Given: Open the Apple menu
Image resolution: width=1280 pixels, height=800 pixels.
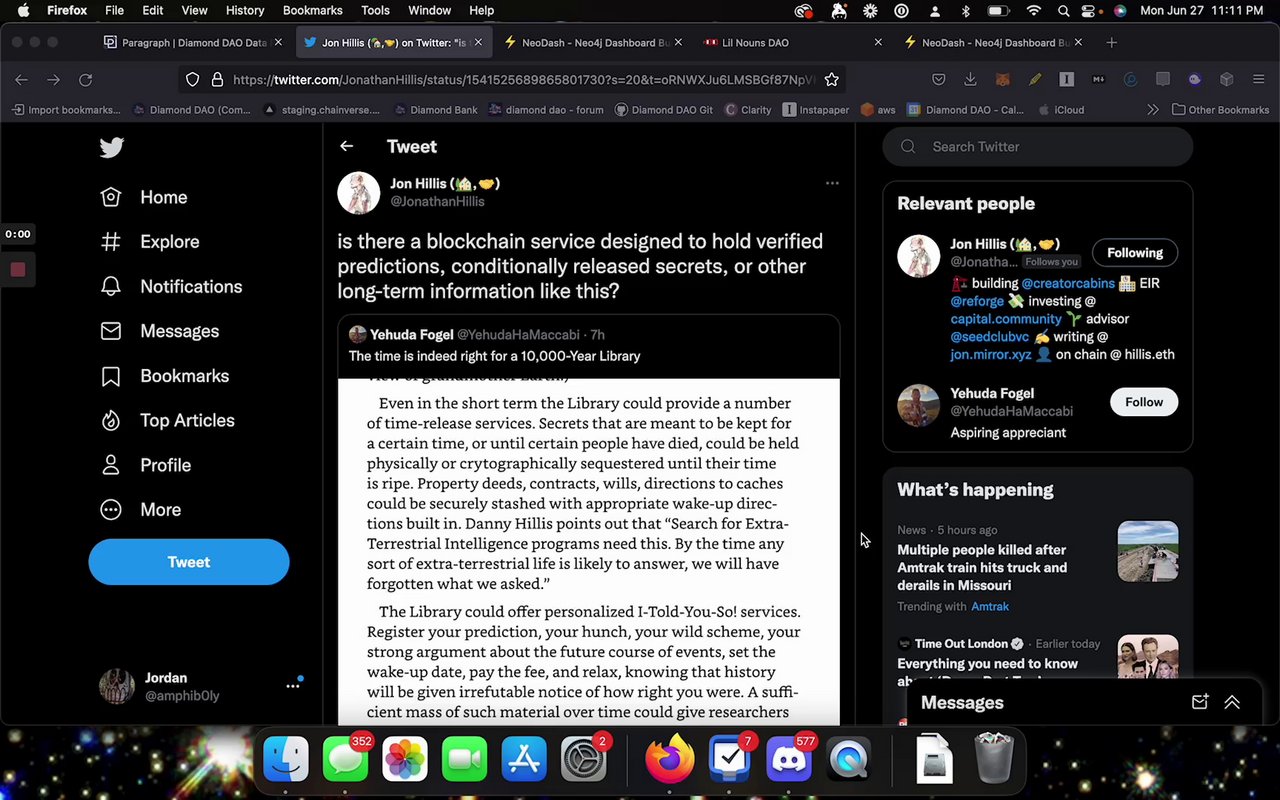Looking at the screenshot, I should click(23, 10).
